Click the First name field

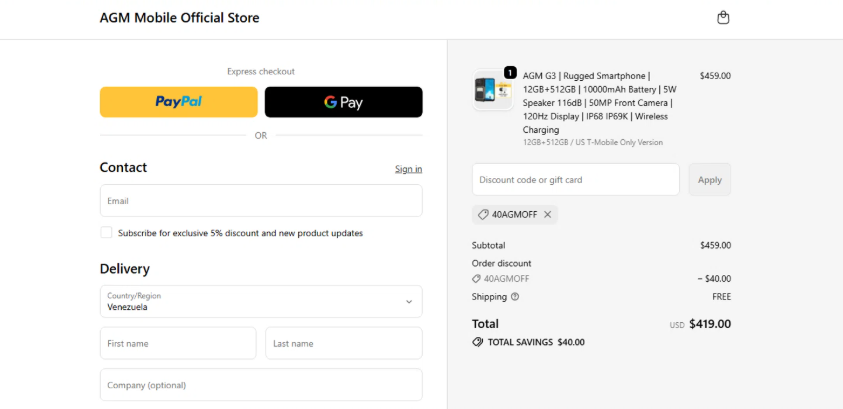click(x=178, y=343)
